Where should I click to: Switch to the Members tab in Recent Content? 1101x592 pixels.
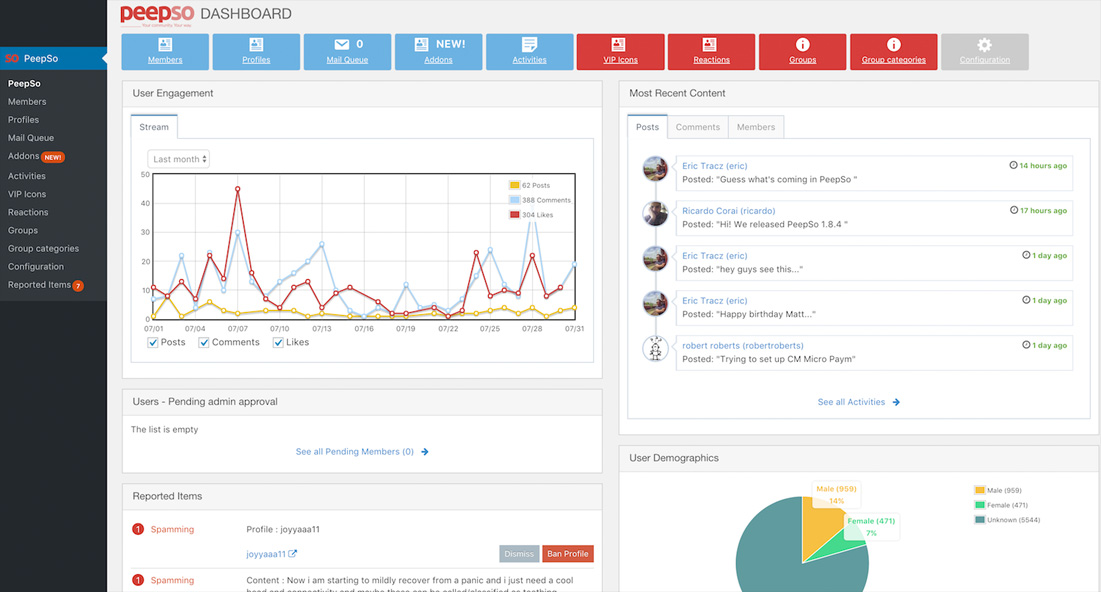[756, 127]
